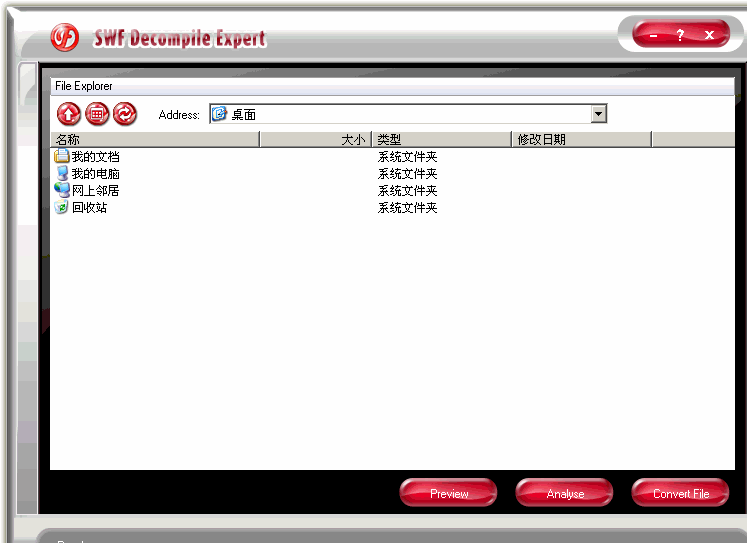The image size is (747, 543).
Task: Select the 我的电脑 computer icon
Action: pos(61,173)
